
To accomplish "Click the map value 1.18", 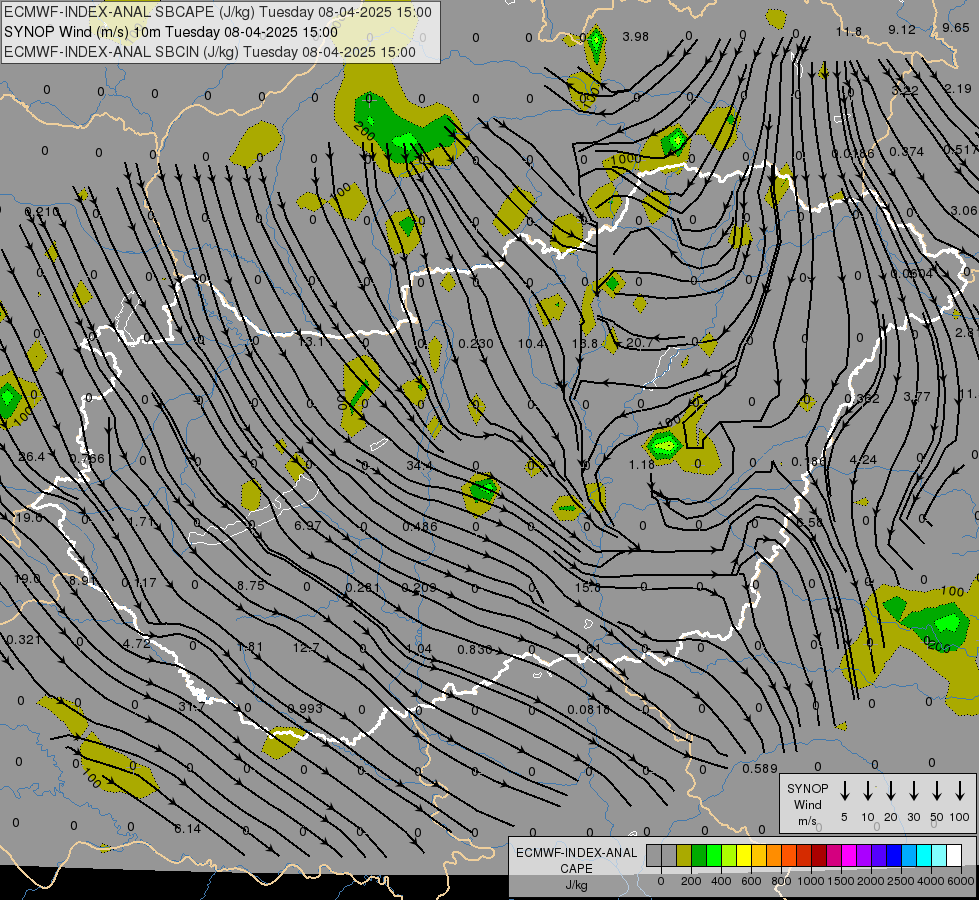I will pos(642,465).
